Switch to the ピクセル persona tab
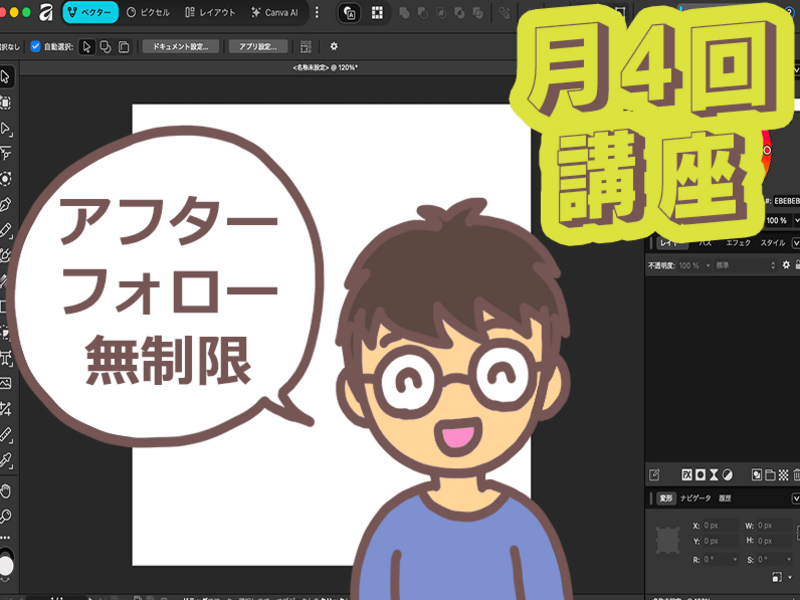This screenshot has height=600, width=800. click(x=148, y=13)
